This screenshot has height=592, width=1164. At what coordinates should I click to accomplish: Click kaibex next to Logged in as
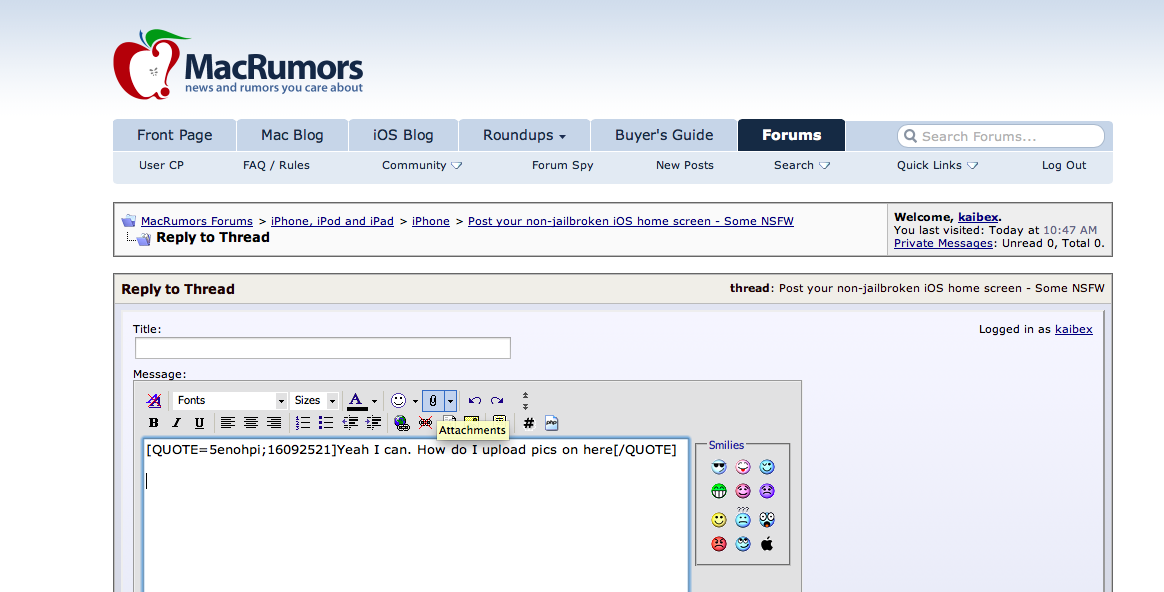[x=1073, y=329]
